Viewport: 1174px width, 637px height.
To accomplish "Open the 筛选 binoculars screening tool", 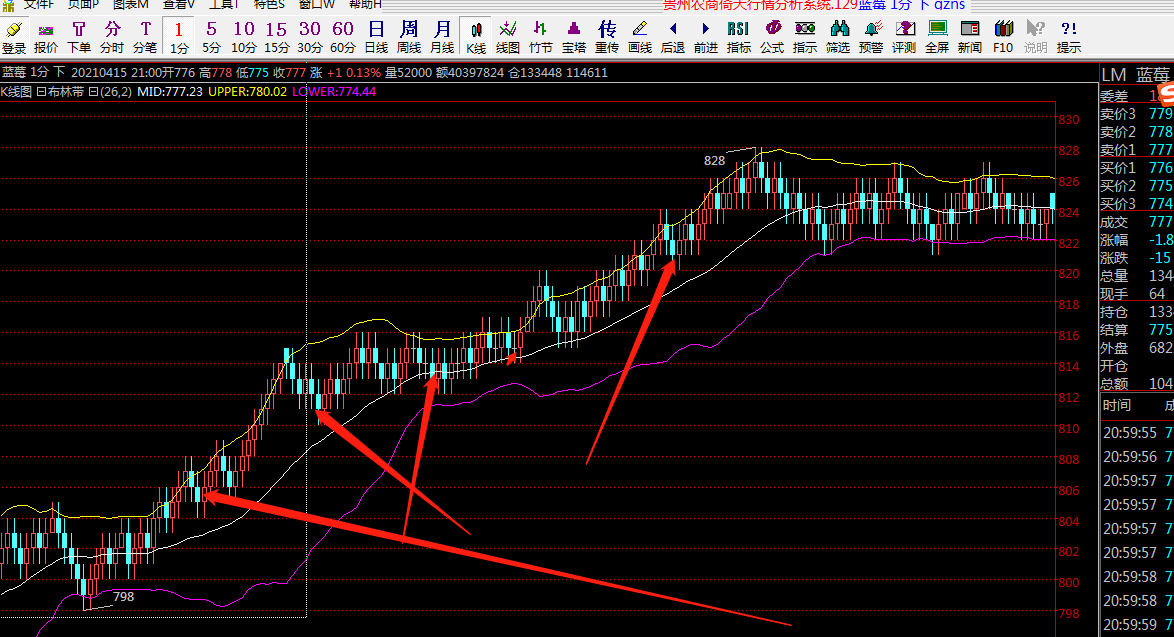I will coord(838,37).
